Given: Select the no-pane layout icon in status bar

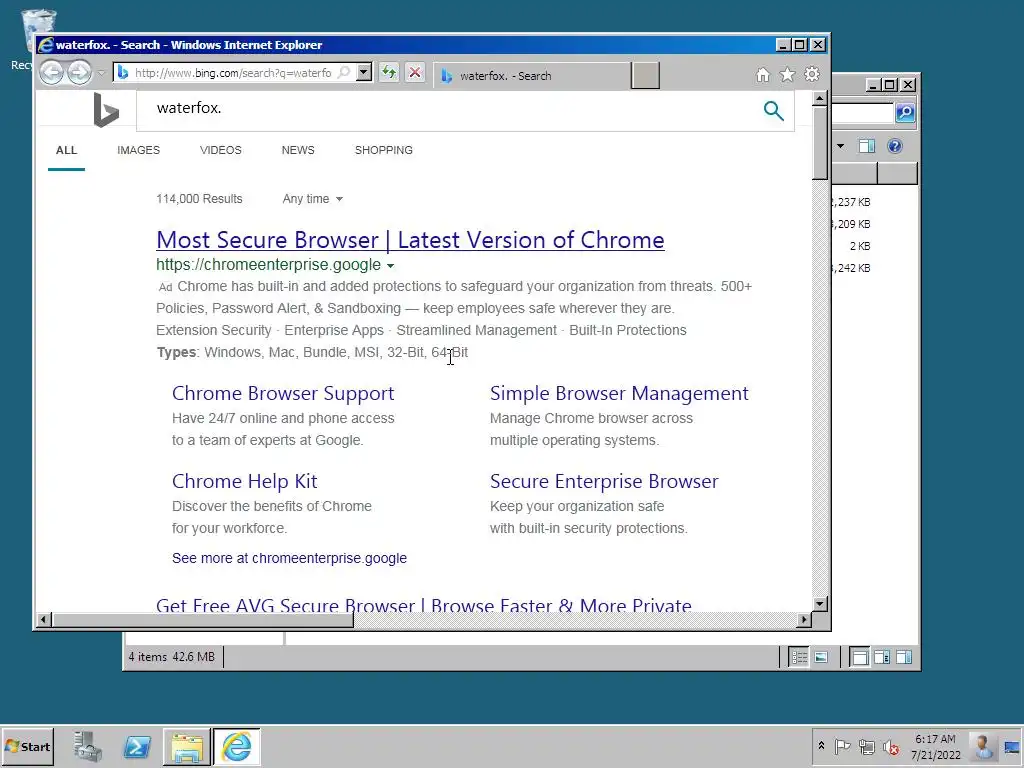Looking at the screenshot, I should (860, 658).
